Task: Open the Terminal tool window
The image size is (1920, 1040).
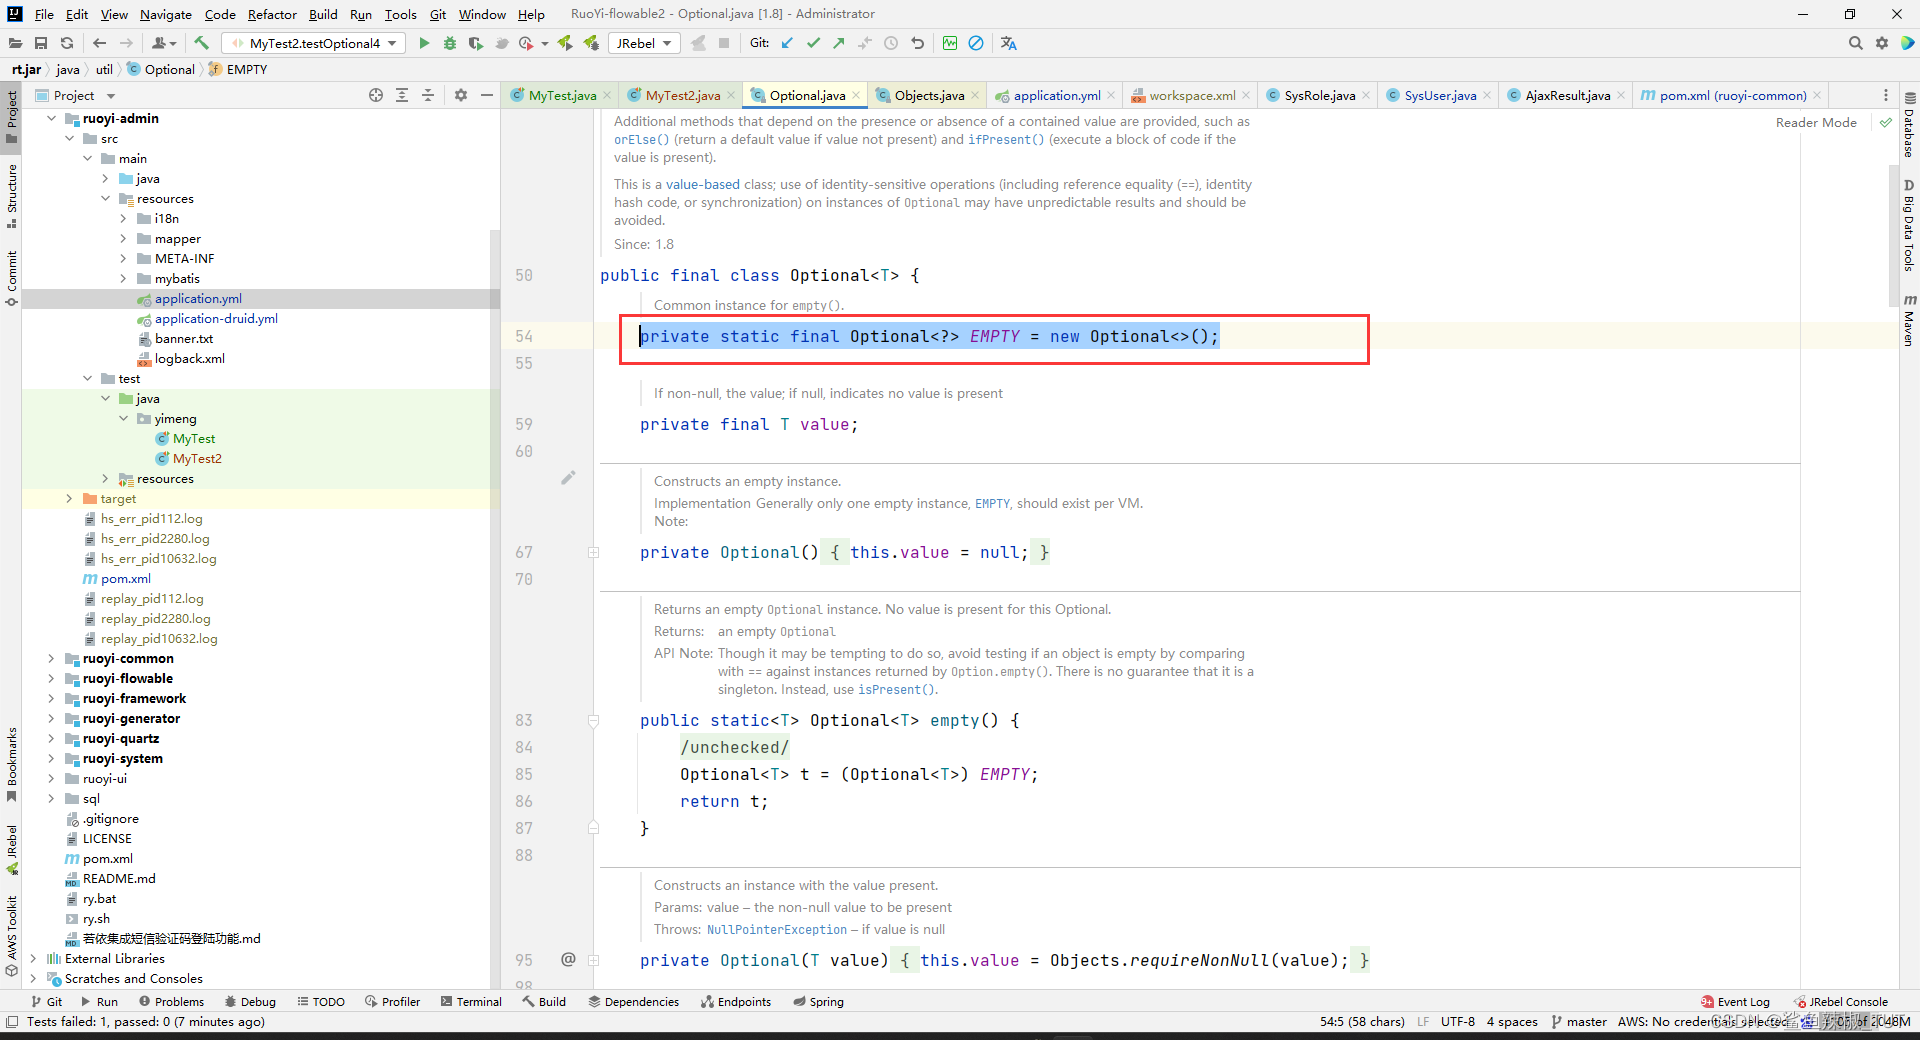Action: coord(471,1001)
